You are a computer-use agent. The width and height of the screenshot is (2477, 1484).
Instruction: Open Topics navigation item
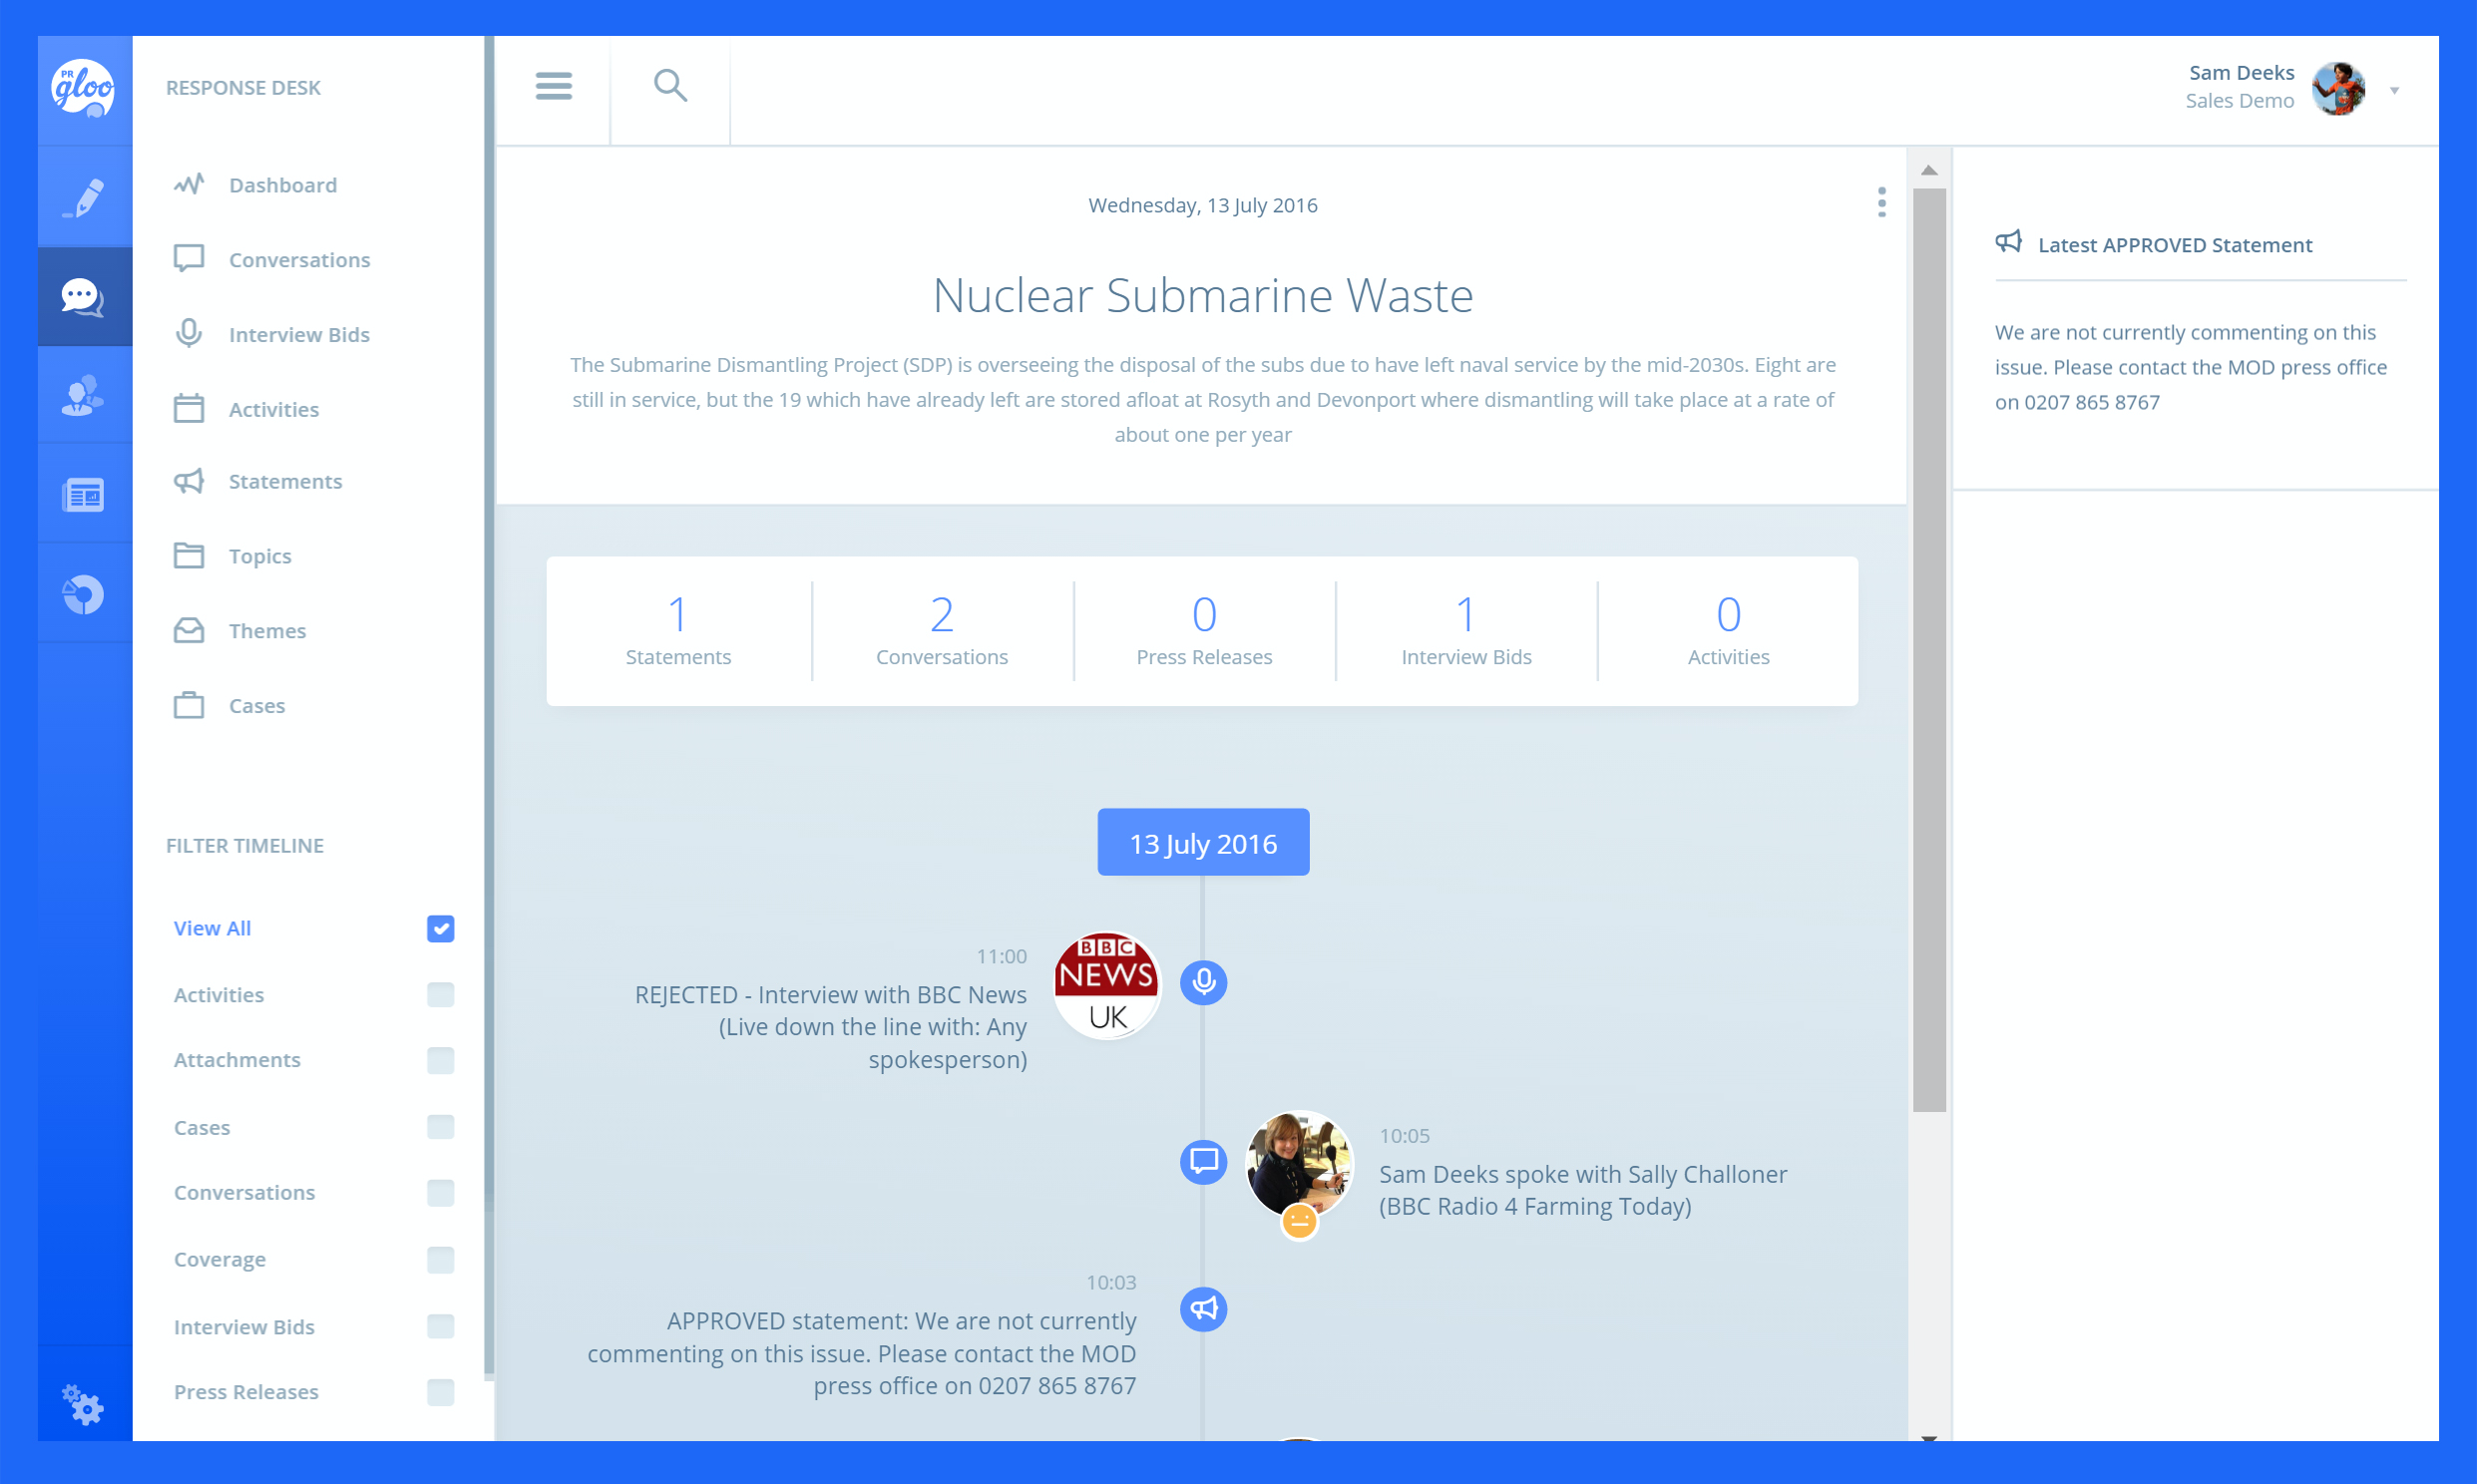click(x=260, y=556)
